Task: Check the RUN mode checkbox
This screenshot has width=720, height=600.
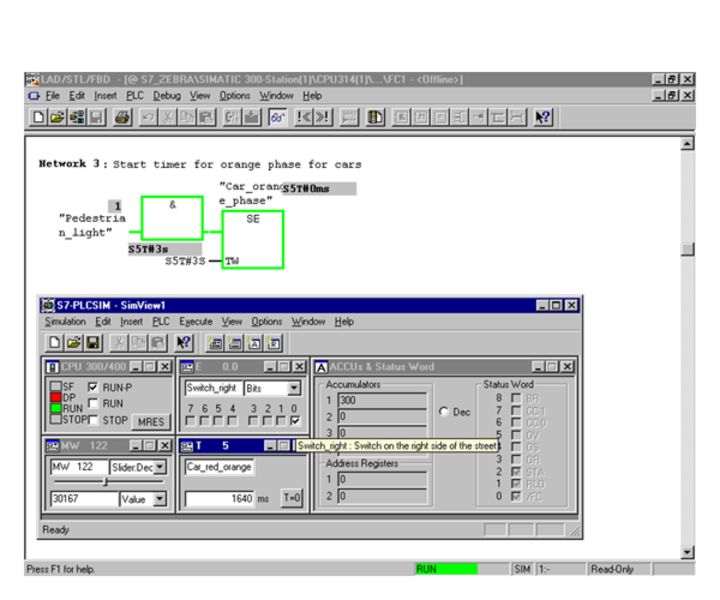Action: point(93,404)
